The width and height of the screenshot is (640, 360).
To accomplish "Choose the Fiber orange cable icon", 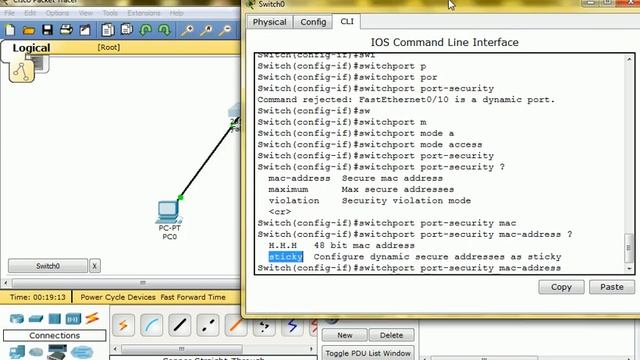I will click(236, 325).
